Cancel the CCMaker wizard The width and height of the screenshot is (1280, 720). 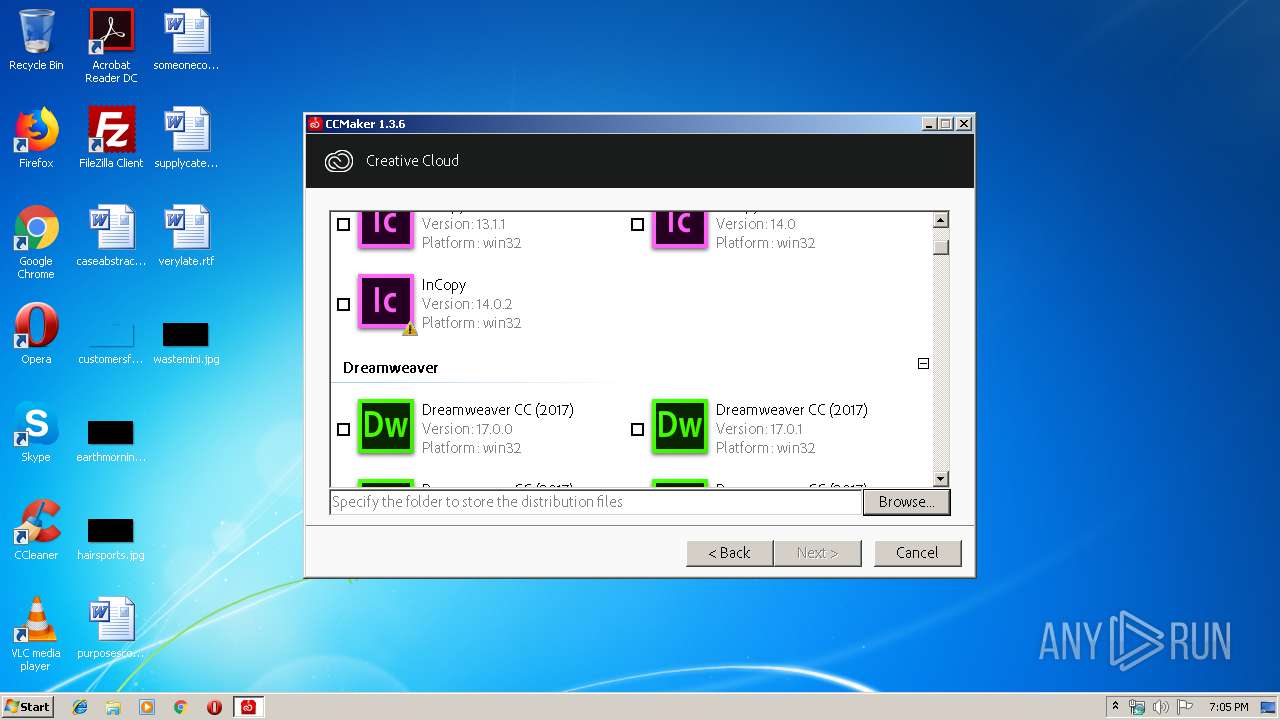[917, 553]
